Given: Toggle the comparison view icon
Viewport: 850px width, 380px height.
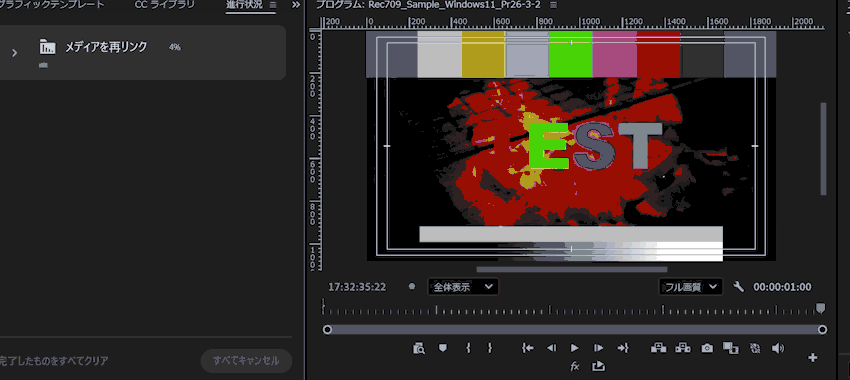Looking at the screenshot, I should (731, 348).
